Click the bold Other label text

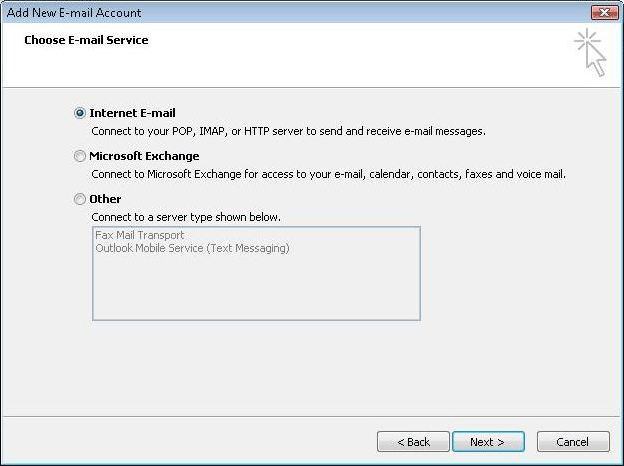tap(105, 199)
